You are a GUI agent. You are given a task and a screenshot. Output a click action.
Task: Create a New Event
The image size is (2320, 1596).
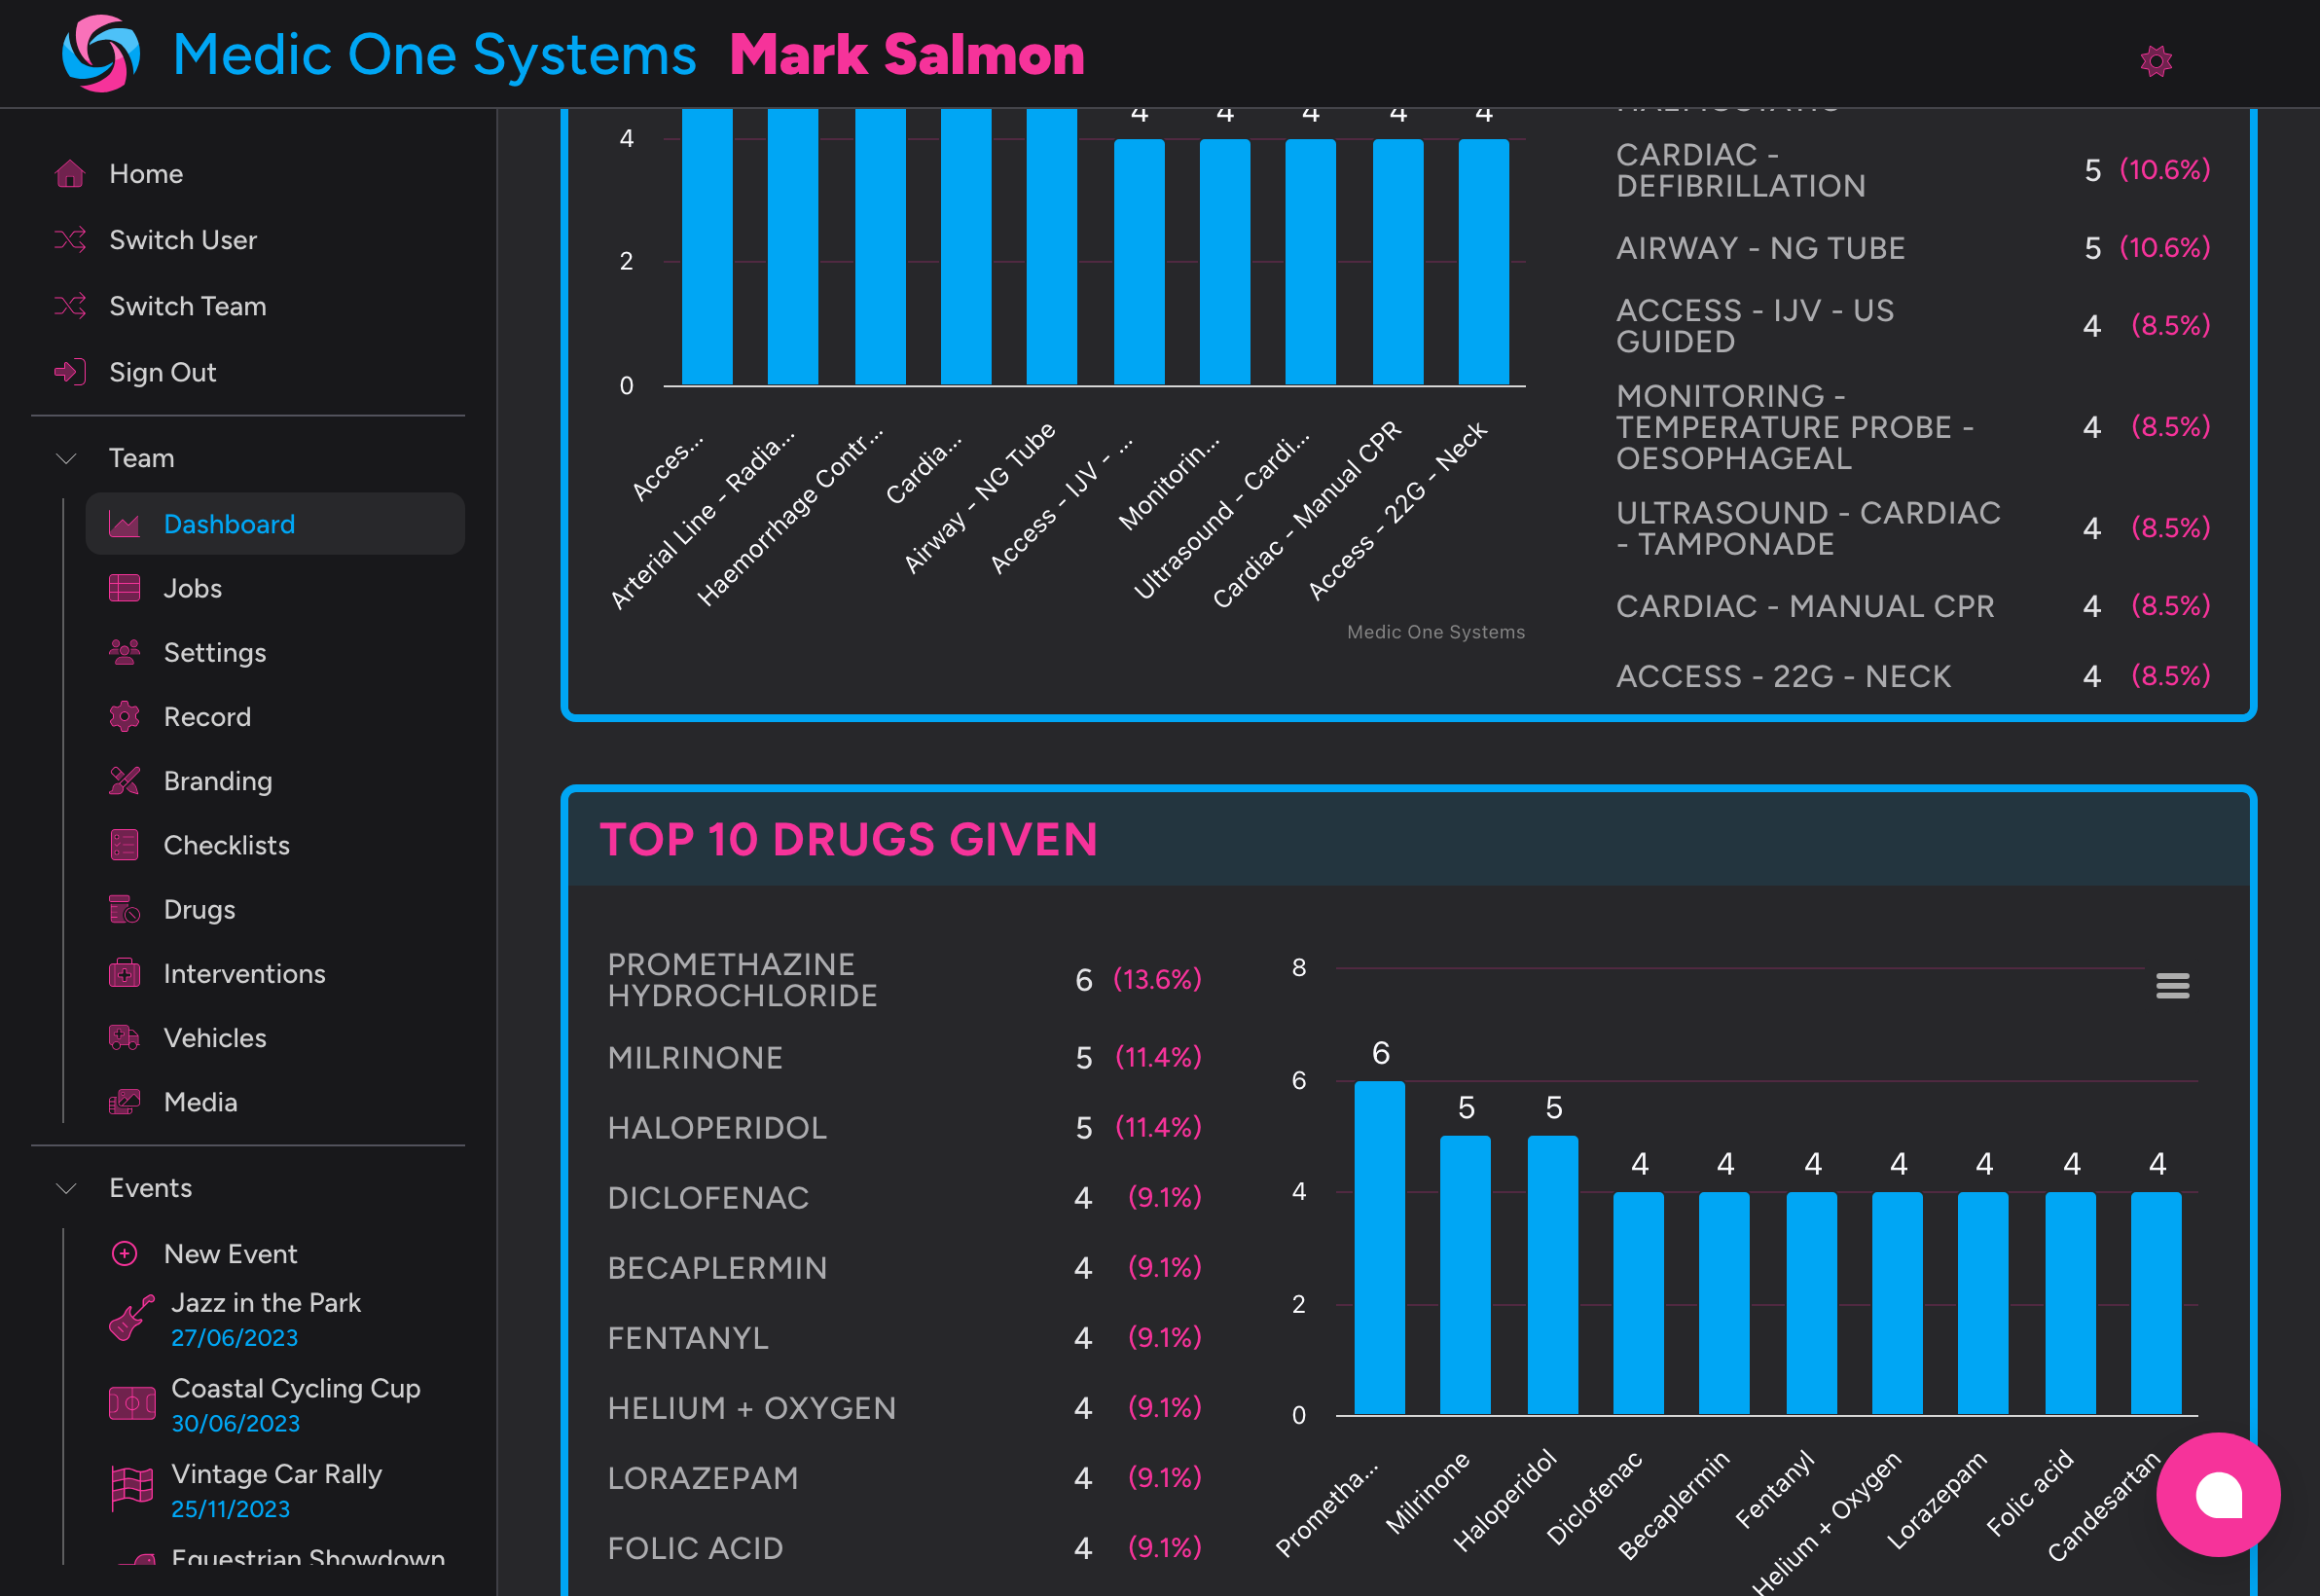(x=230, y=1254)
